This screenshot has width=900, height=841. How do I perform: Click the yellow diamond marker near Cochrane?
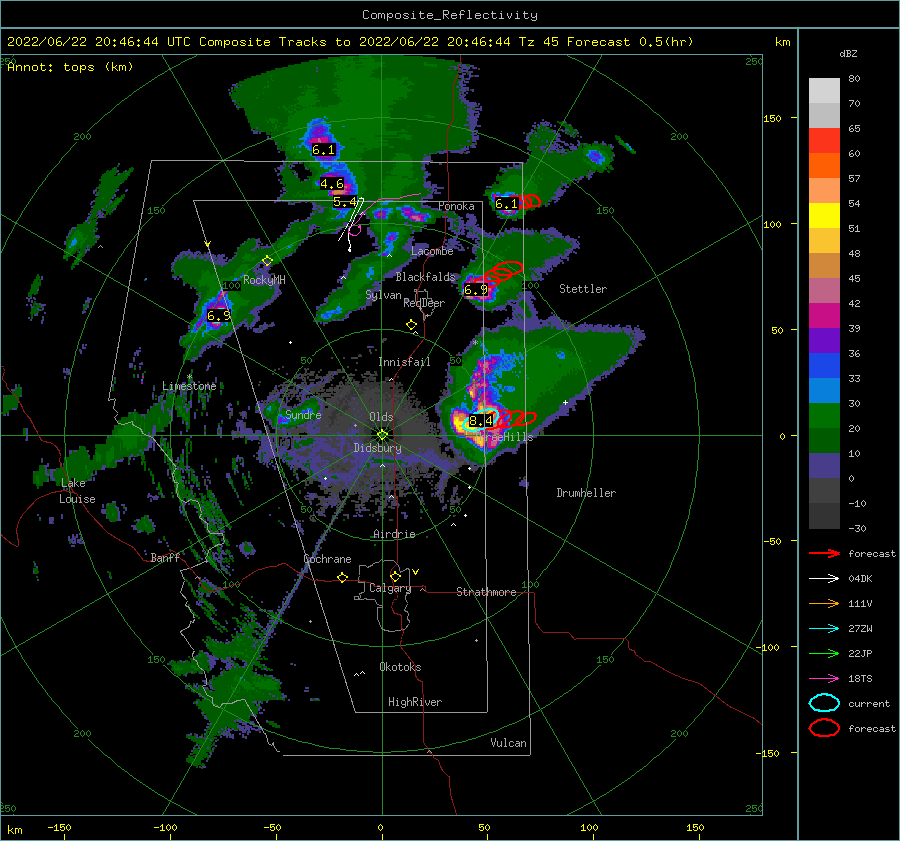click(343, 578)
